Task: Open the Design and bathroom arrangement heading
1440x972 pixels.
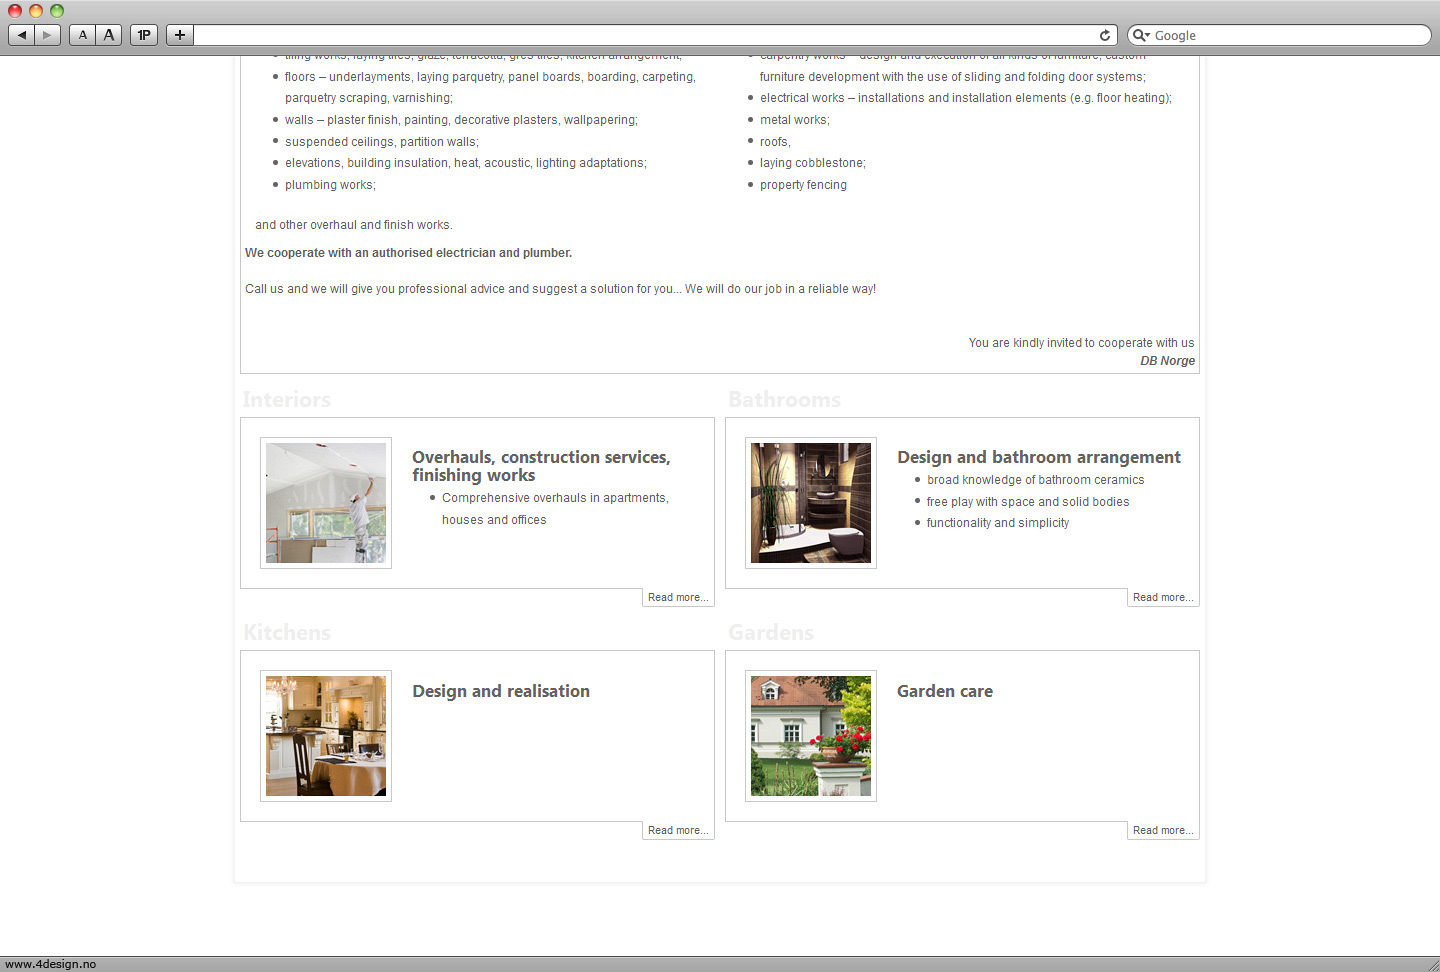Action: pyautogui.click(x=1038, y=457)
